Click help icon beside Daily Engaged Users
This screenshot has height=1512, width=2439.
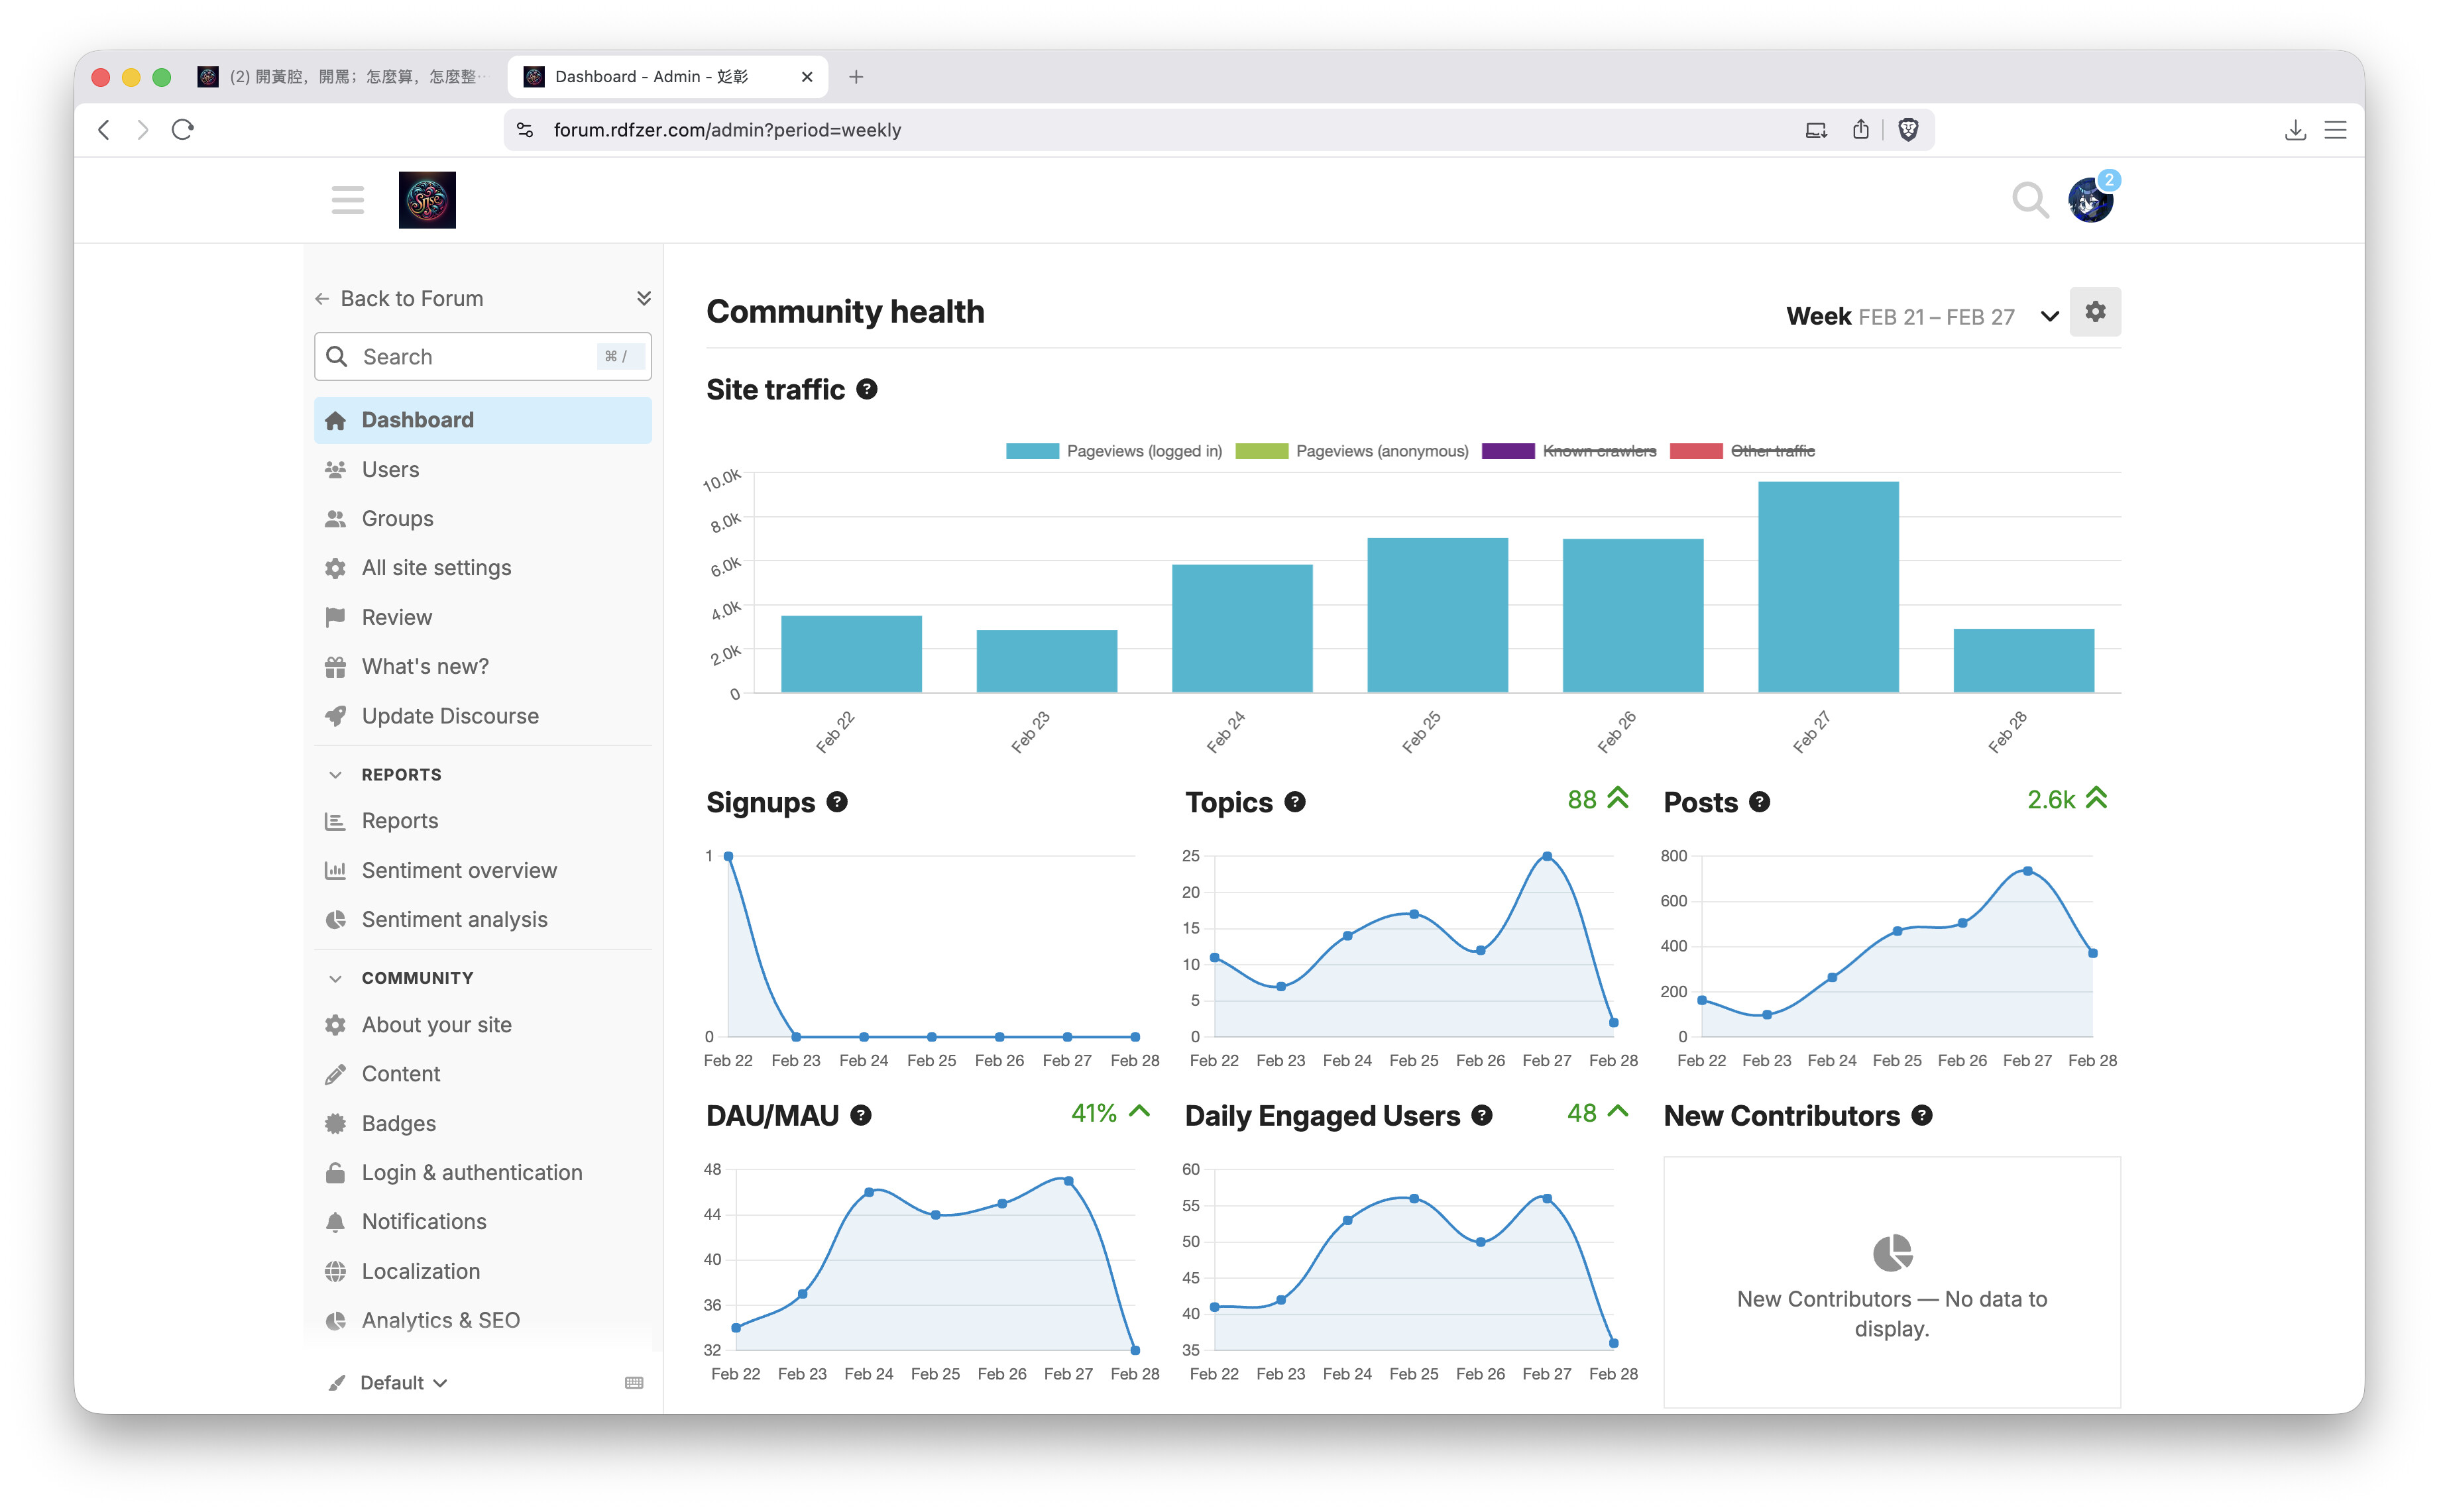[1482, 1116]
